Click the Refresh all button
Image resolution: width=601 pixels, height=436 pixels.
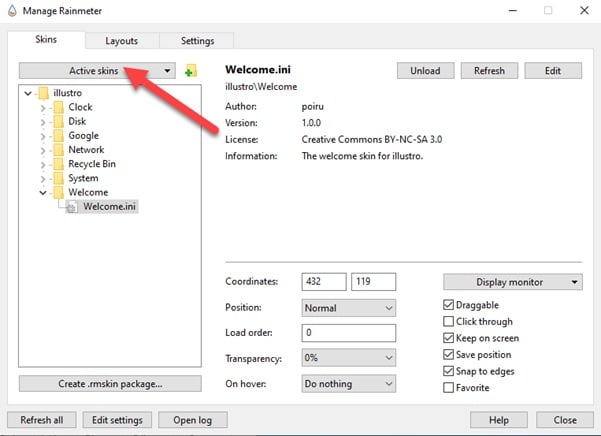pyautogui.click(x=42, y=420)
